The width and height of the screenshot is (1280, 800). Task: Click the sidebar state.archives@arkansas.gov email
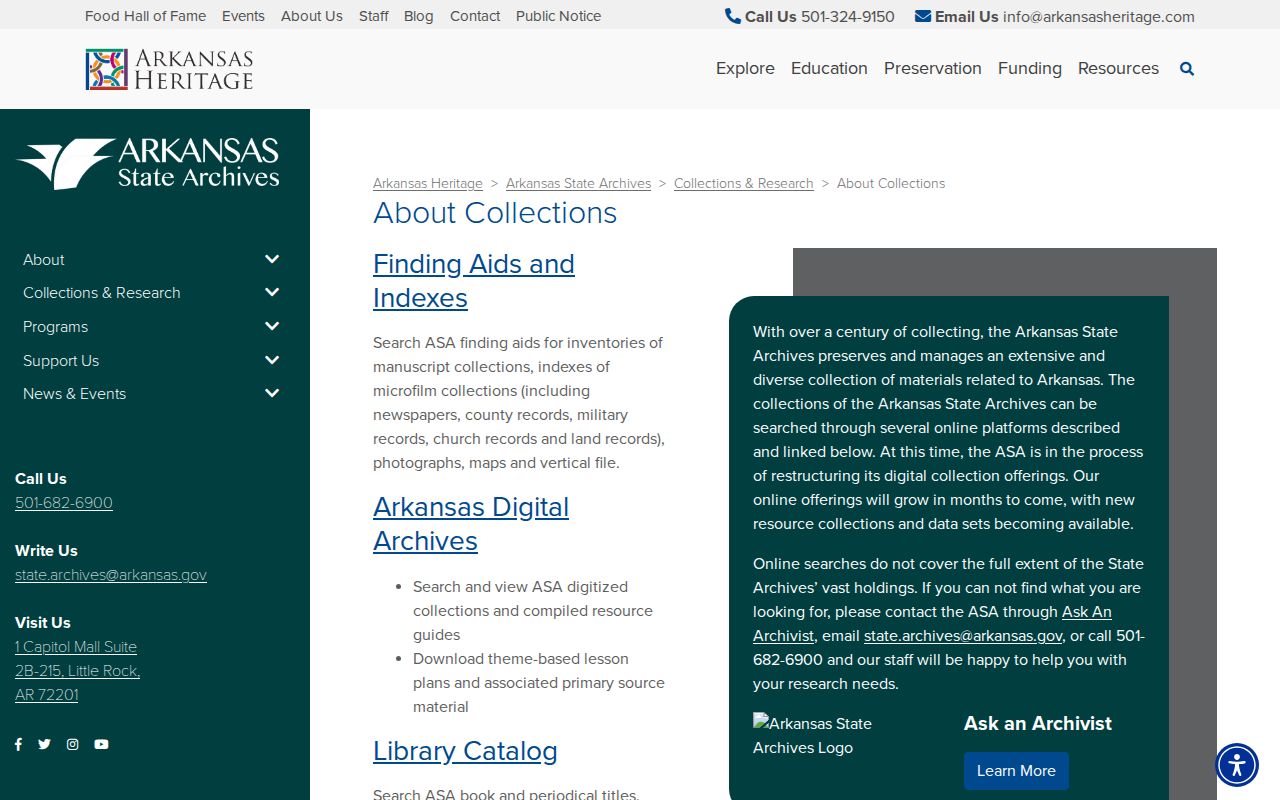pyautogui.click(x=111, y=575)
